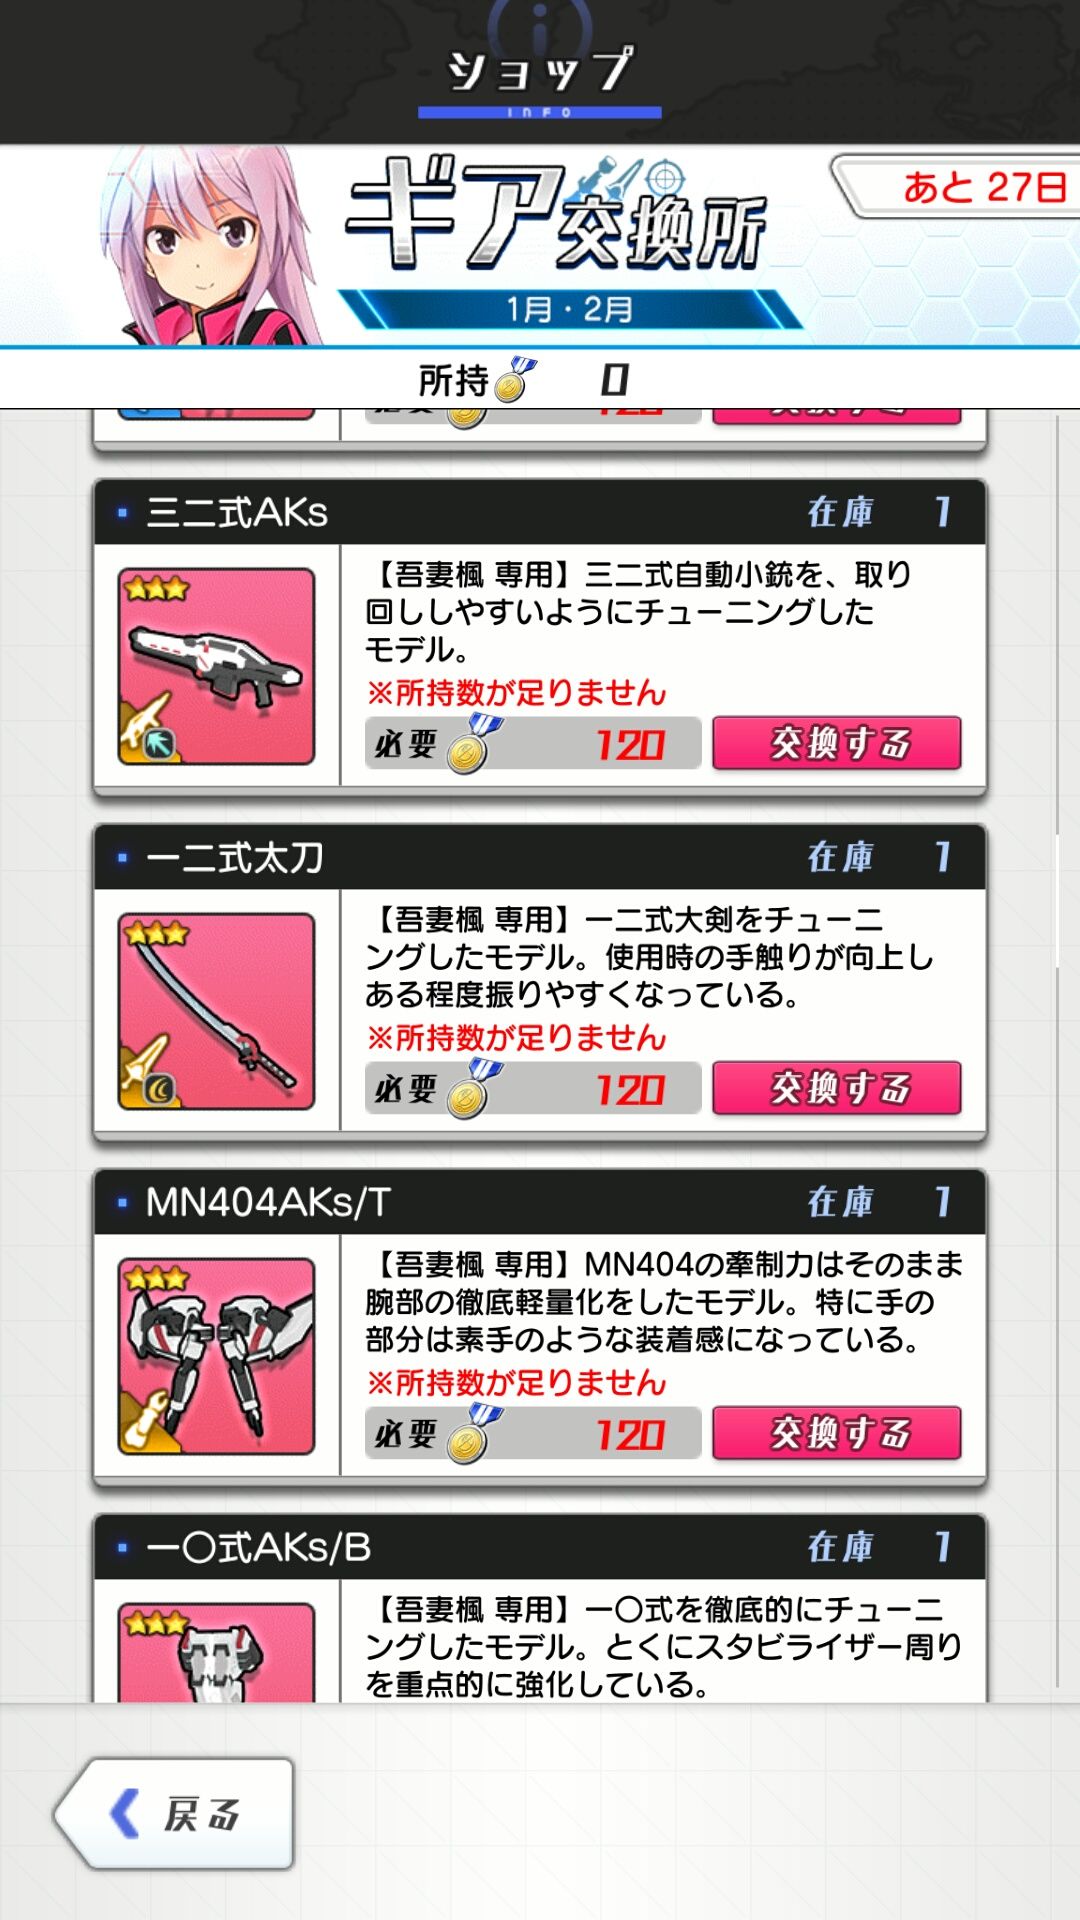Select the 三二式AKs title bar

(540, 512)
